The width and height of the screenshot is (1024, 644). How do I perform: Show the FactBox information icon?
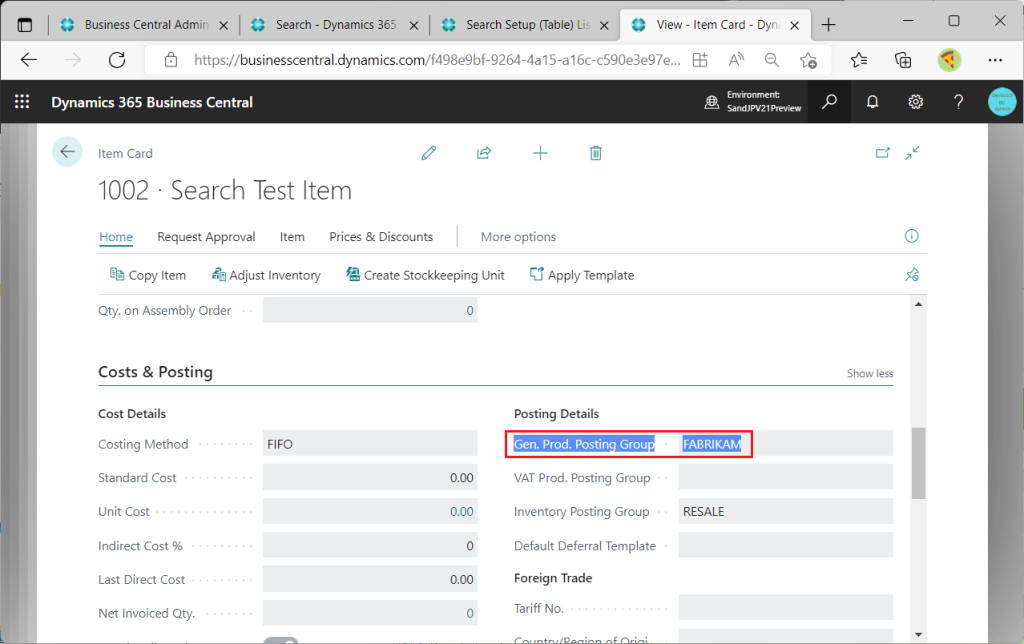pos(912,236)
